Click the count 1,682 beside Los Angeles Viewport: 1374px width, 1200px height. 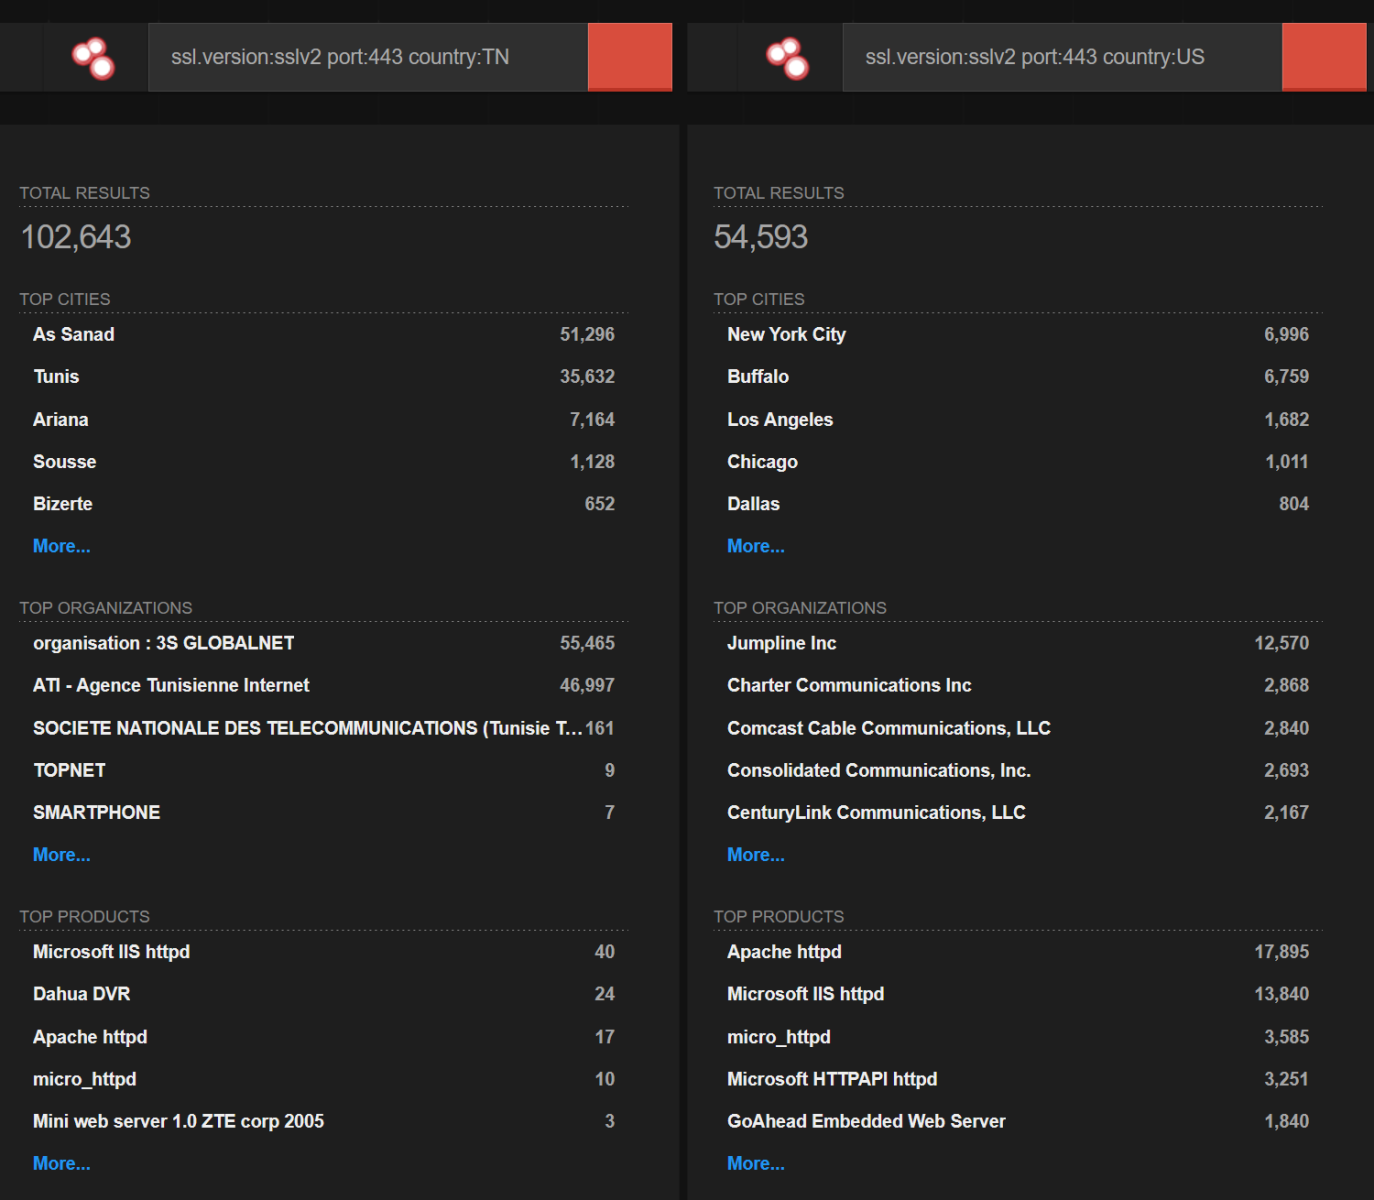pyautogui.click(x=1287, y=419)
